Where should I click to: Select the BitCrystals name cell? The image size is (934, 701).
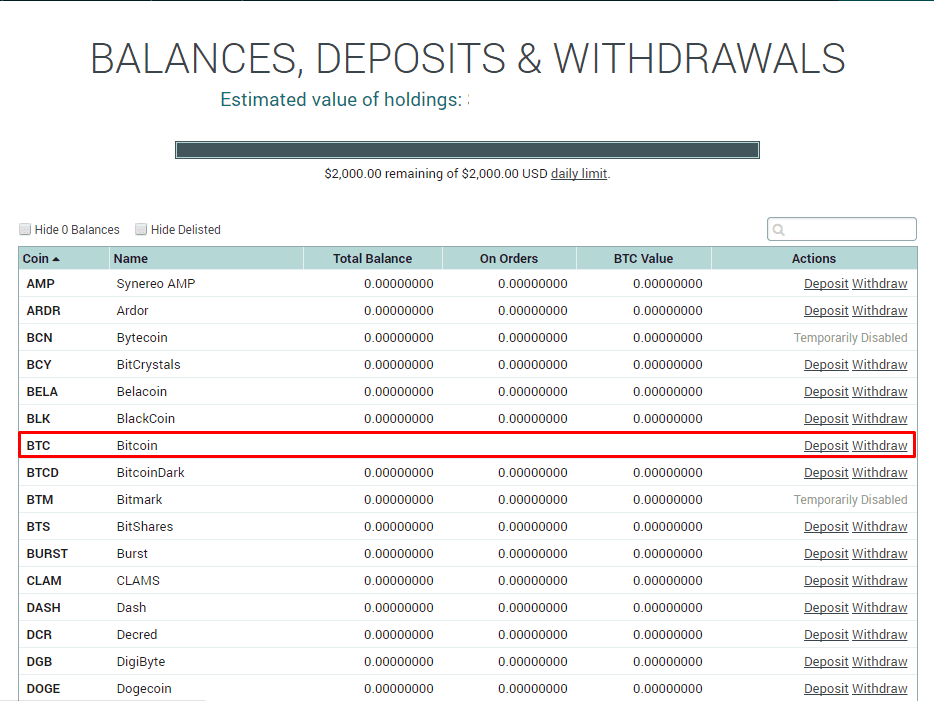(148, 364)
